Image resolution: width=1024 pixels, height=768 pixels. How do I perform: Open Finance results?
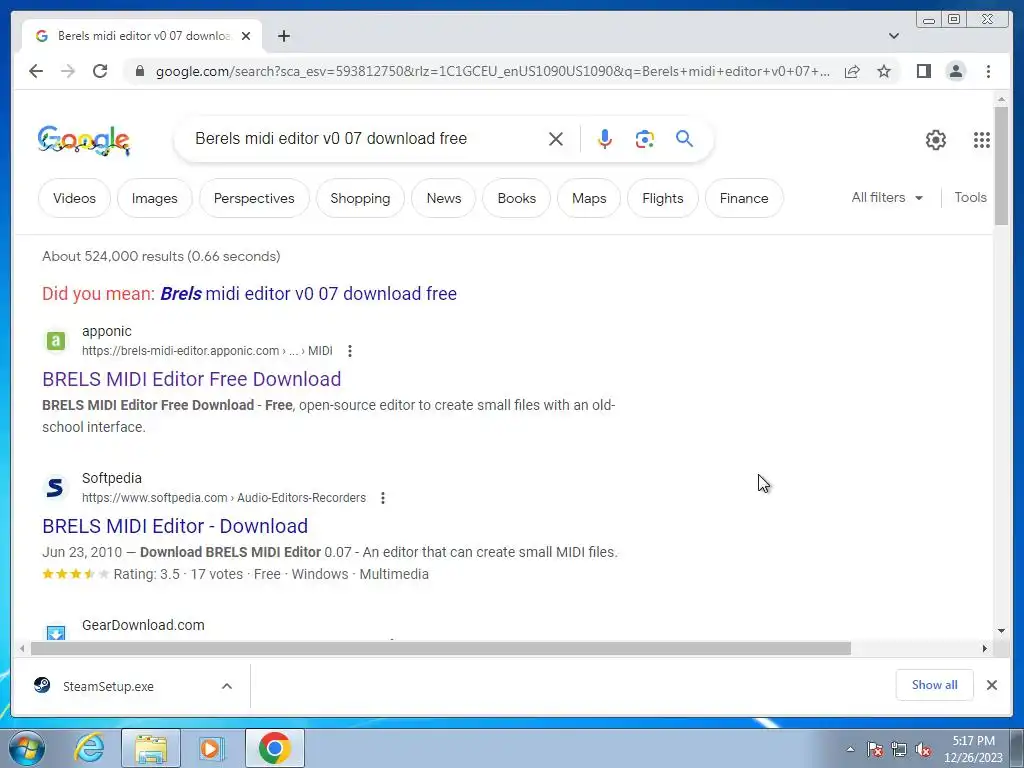pos(744,198)
